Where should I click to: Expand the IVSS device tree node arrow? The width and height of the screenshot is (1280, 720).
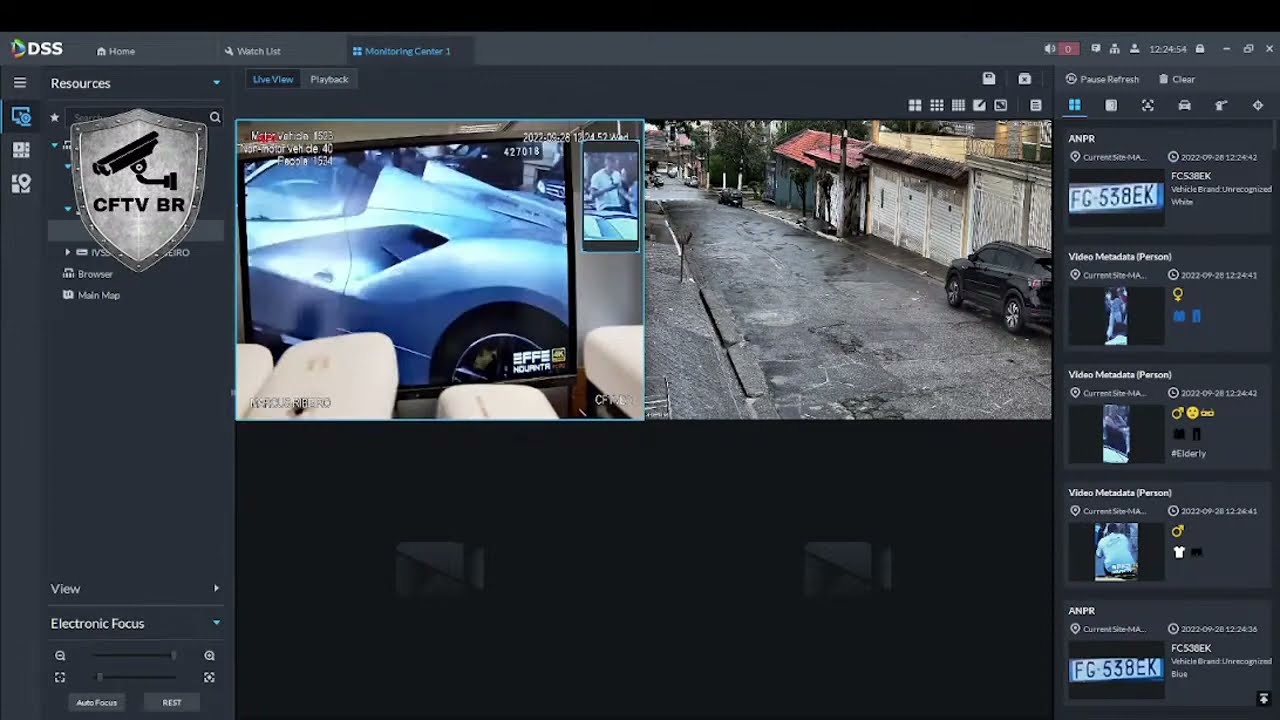click(x=68, y=252)
